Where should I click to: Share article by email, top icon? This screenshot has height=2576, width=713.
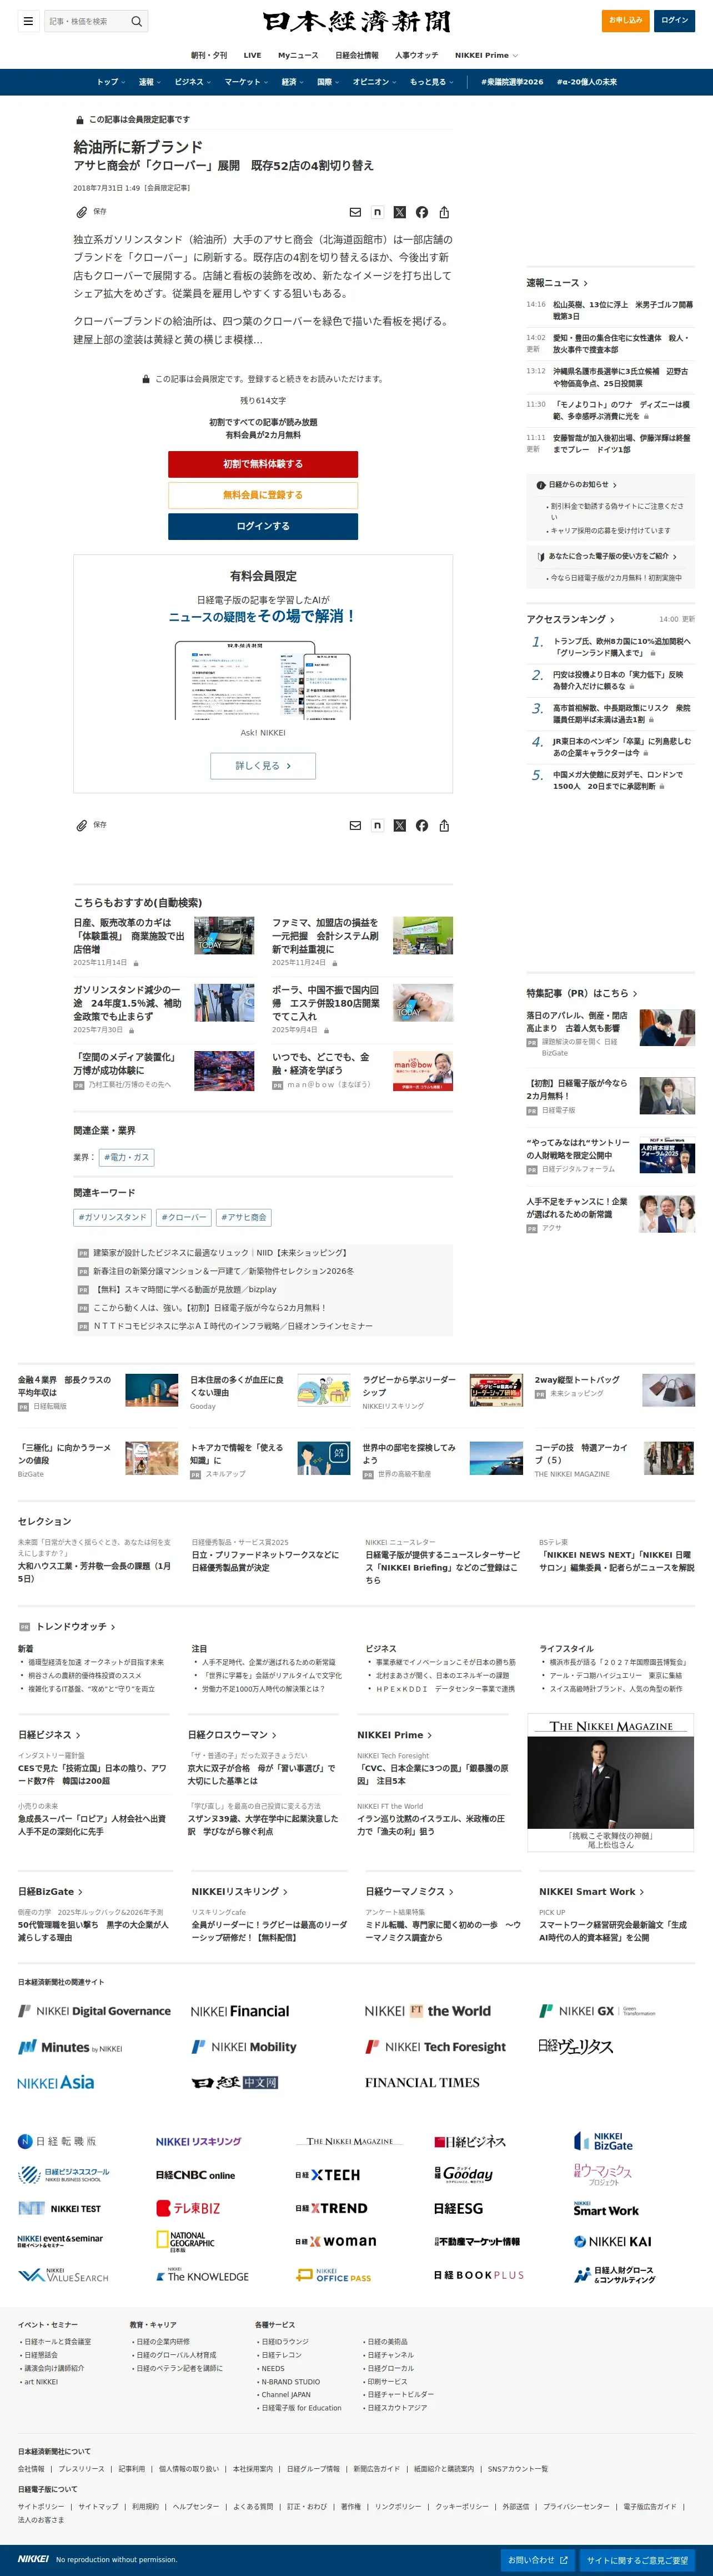[x=355, y=212]
